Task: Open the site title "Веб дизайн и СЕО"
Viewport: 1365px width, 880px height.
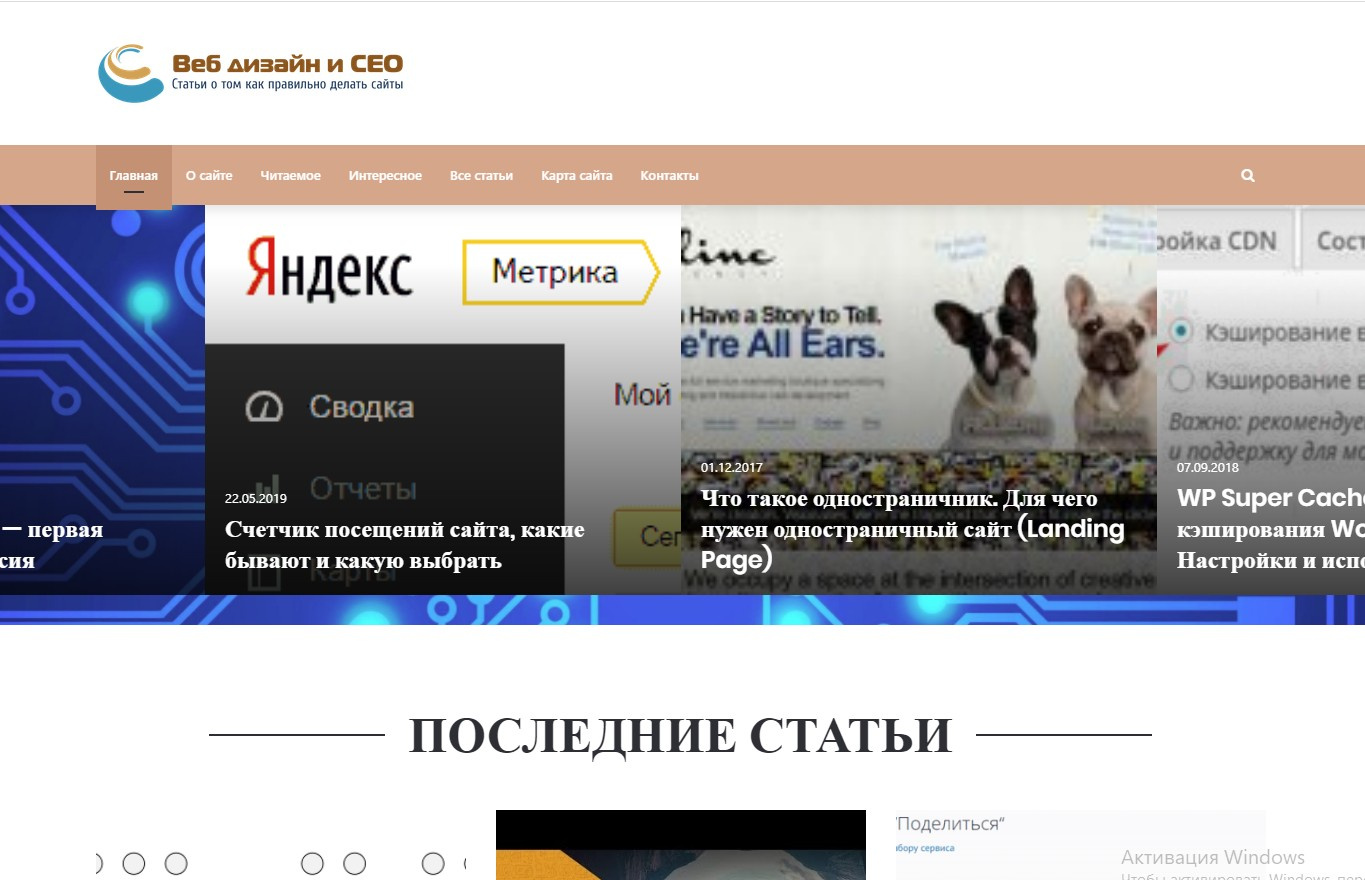Action: pos(288,64)
